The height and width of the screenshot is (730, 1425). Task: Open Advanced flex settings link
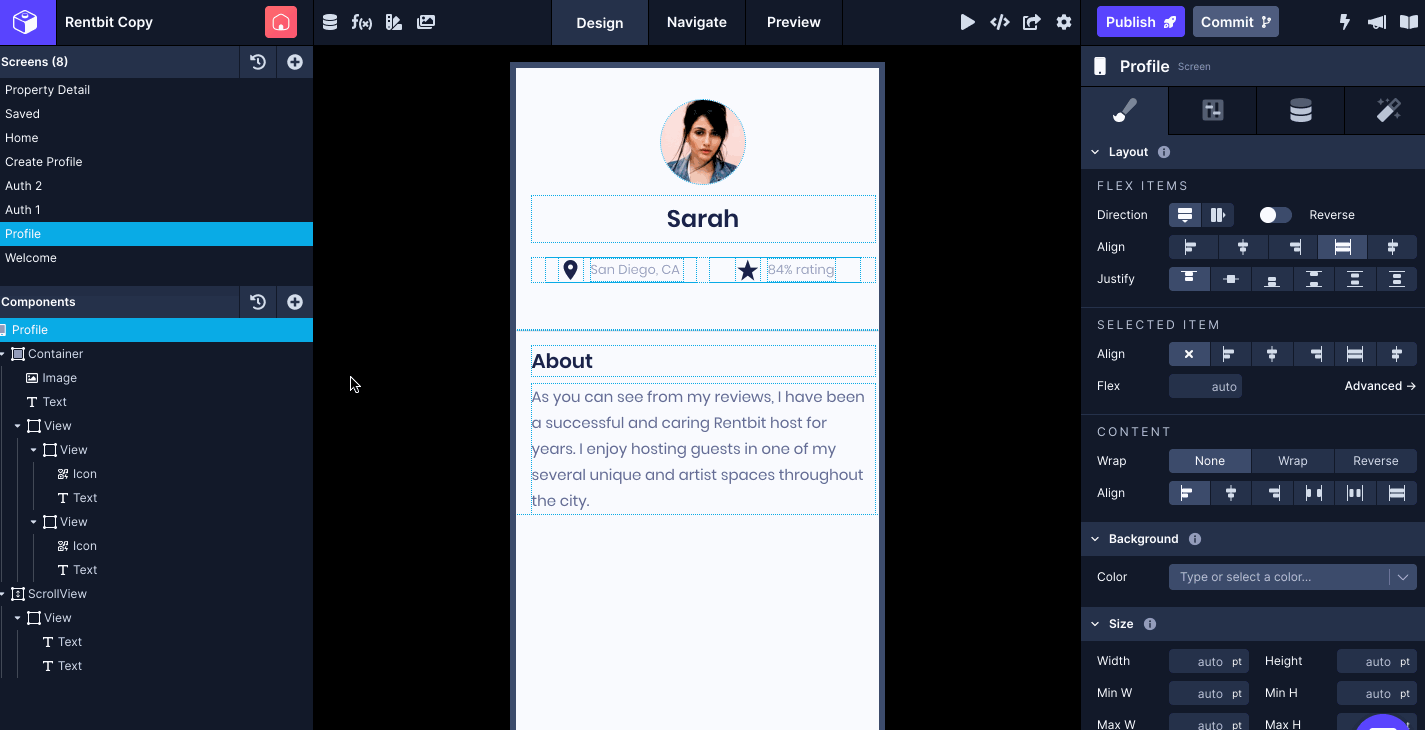pyautogui.click(x=1380, y=386)
